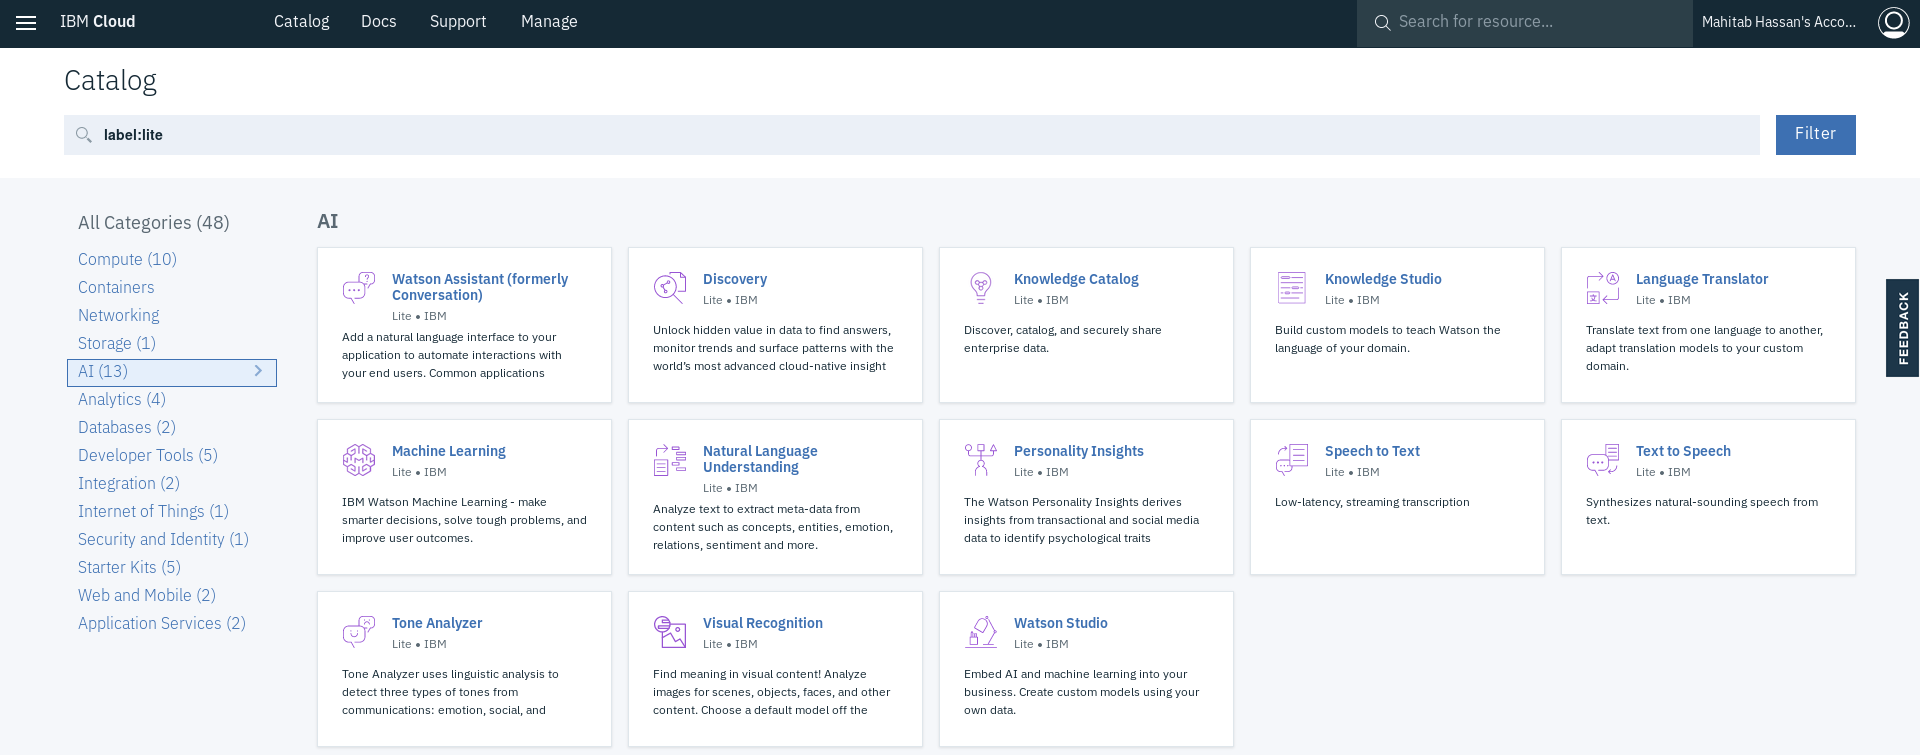The width and height of the screenshot is (1920, 755).
Task: Select the Developer Tools (5) category
Action: coord(148,455)
